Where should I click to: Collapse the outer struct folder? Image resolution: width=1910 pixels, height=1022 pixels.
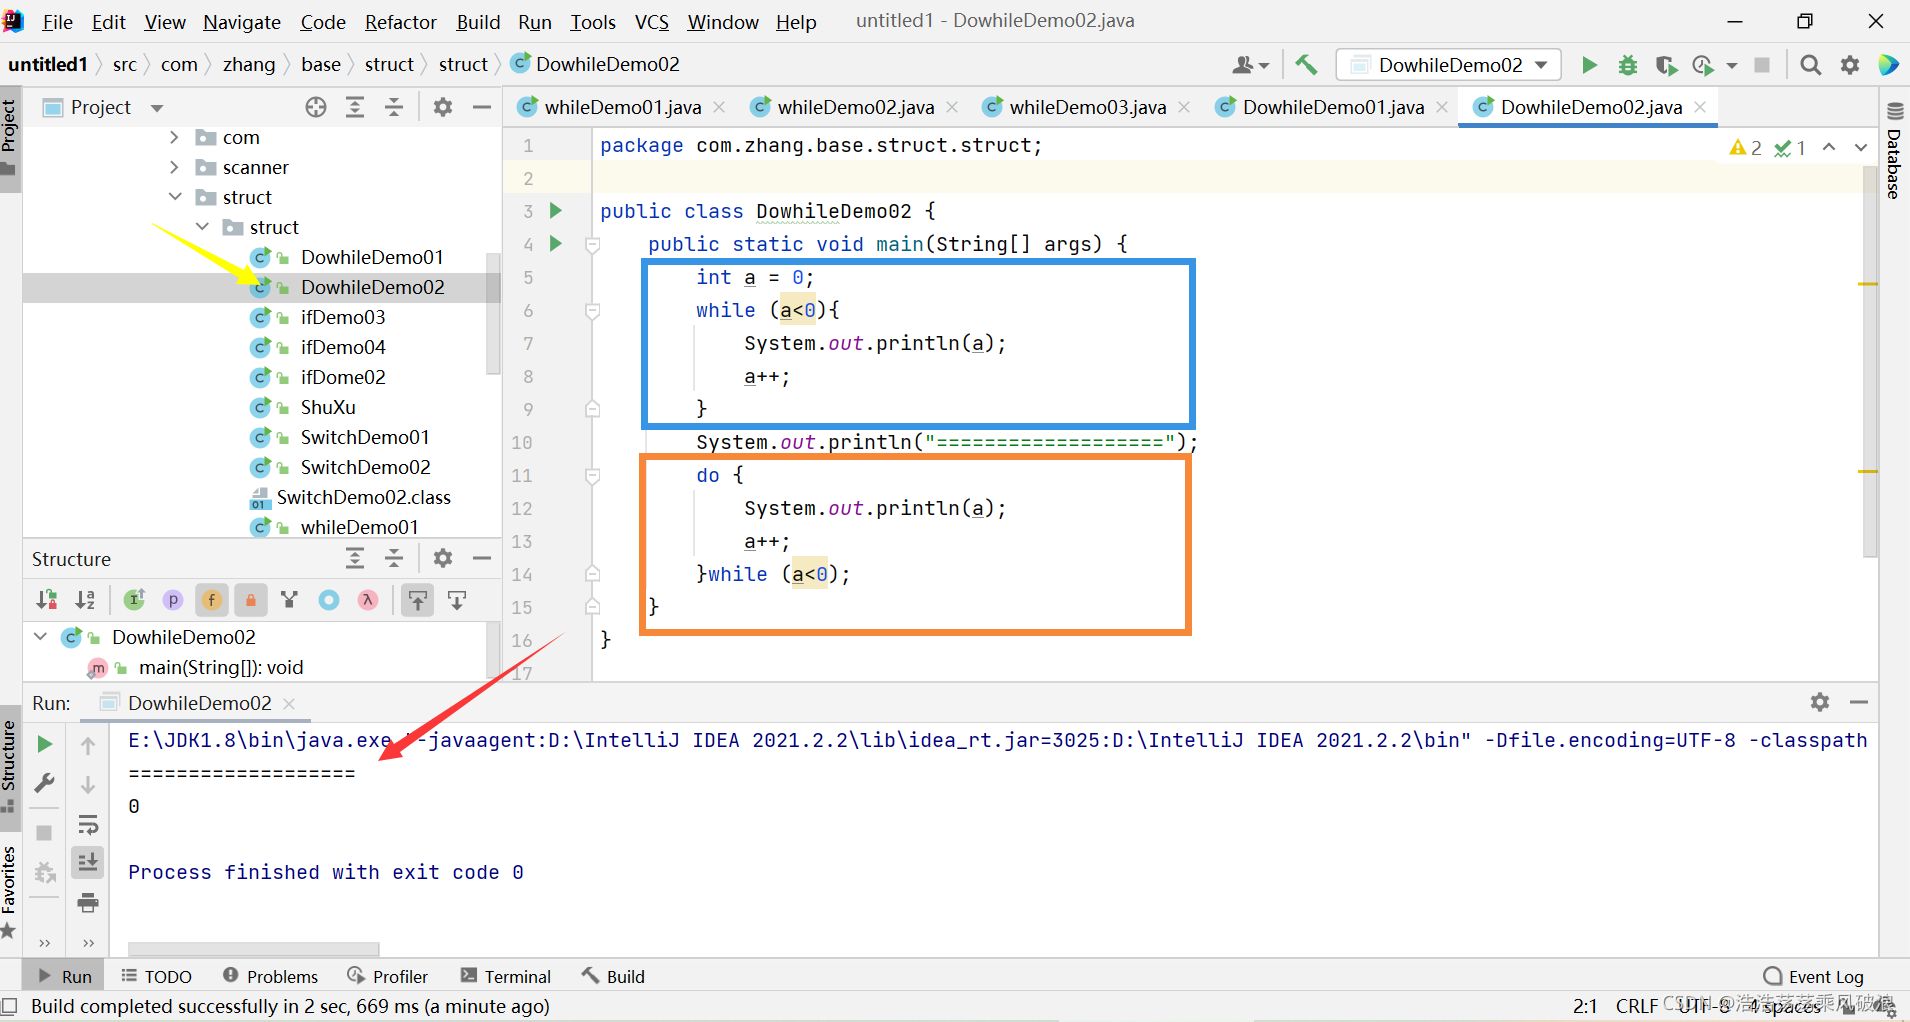[x=175, y=197]
